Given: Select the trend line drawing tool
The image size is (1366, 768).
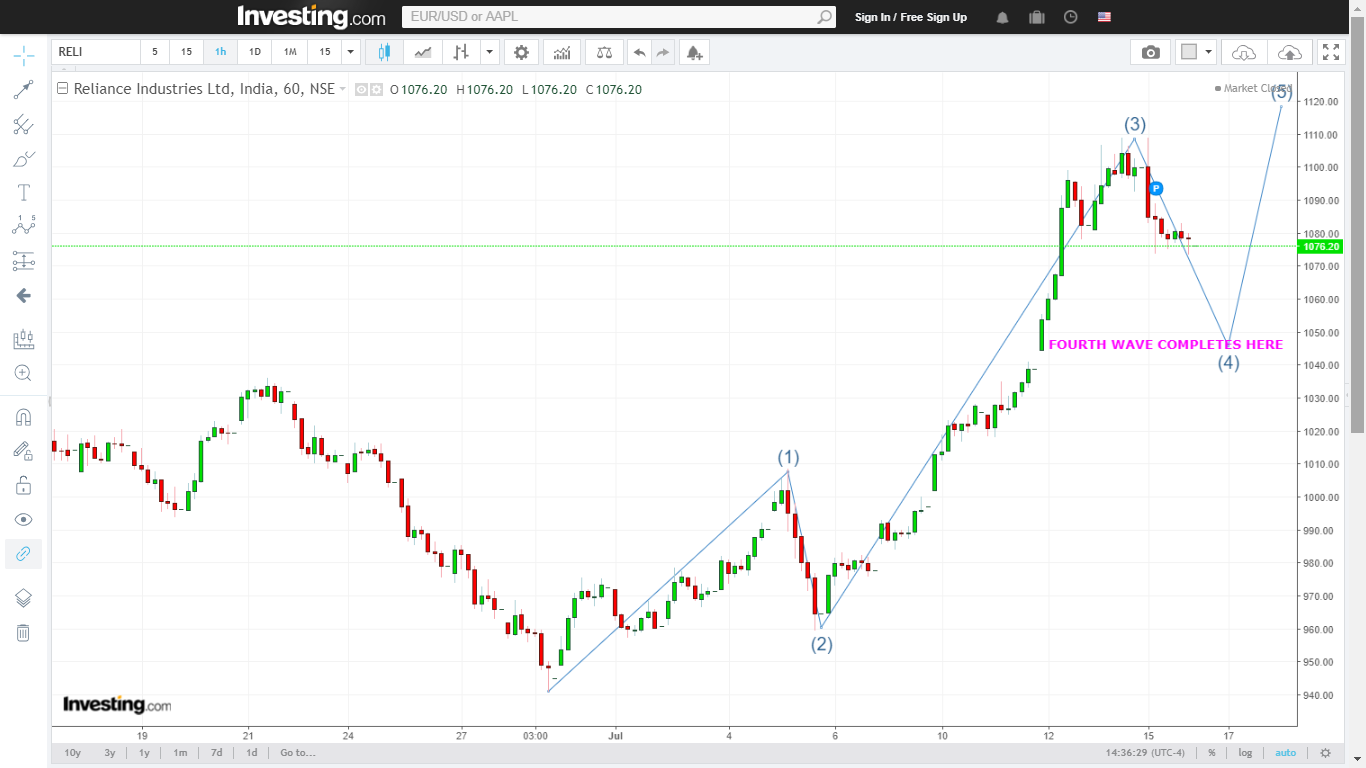Looking at the screenshot, I should [x=23, y=90].
